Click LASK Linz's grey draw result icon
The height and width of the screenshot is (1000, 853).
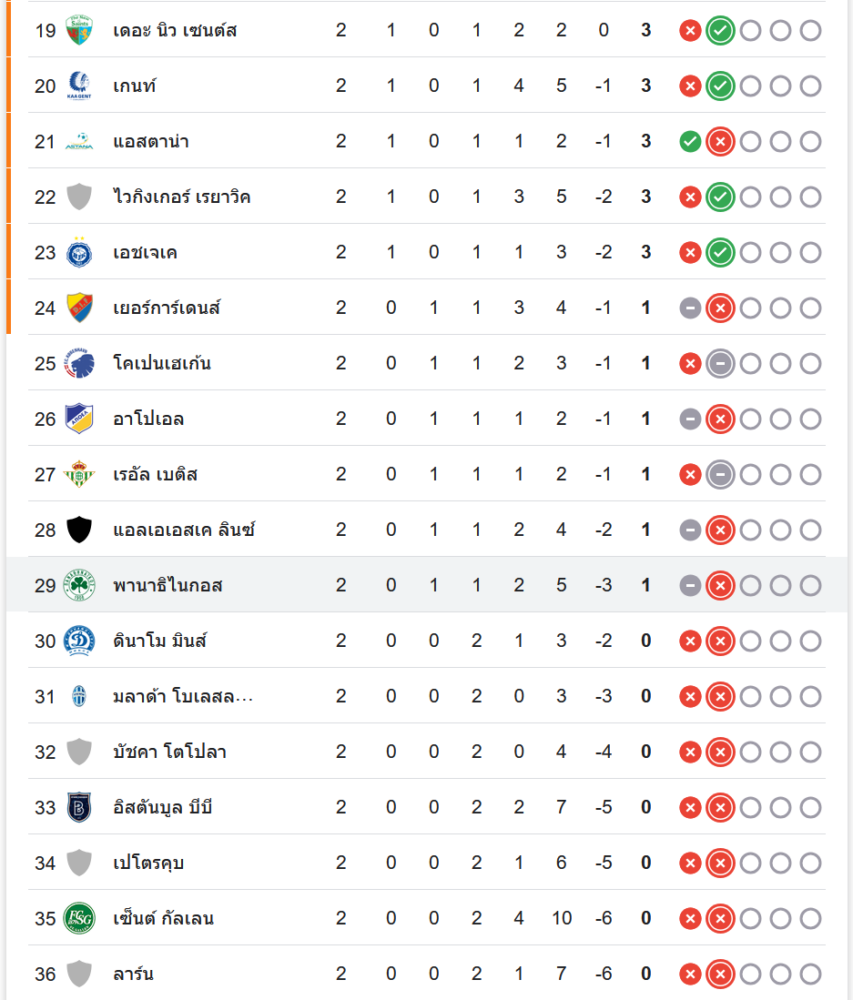coord(689,530)
